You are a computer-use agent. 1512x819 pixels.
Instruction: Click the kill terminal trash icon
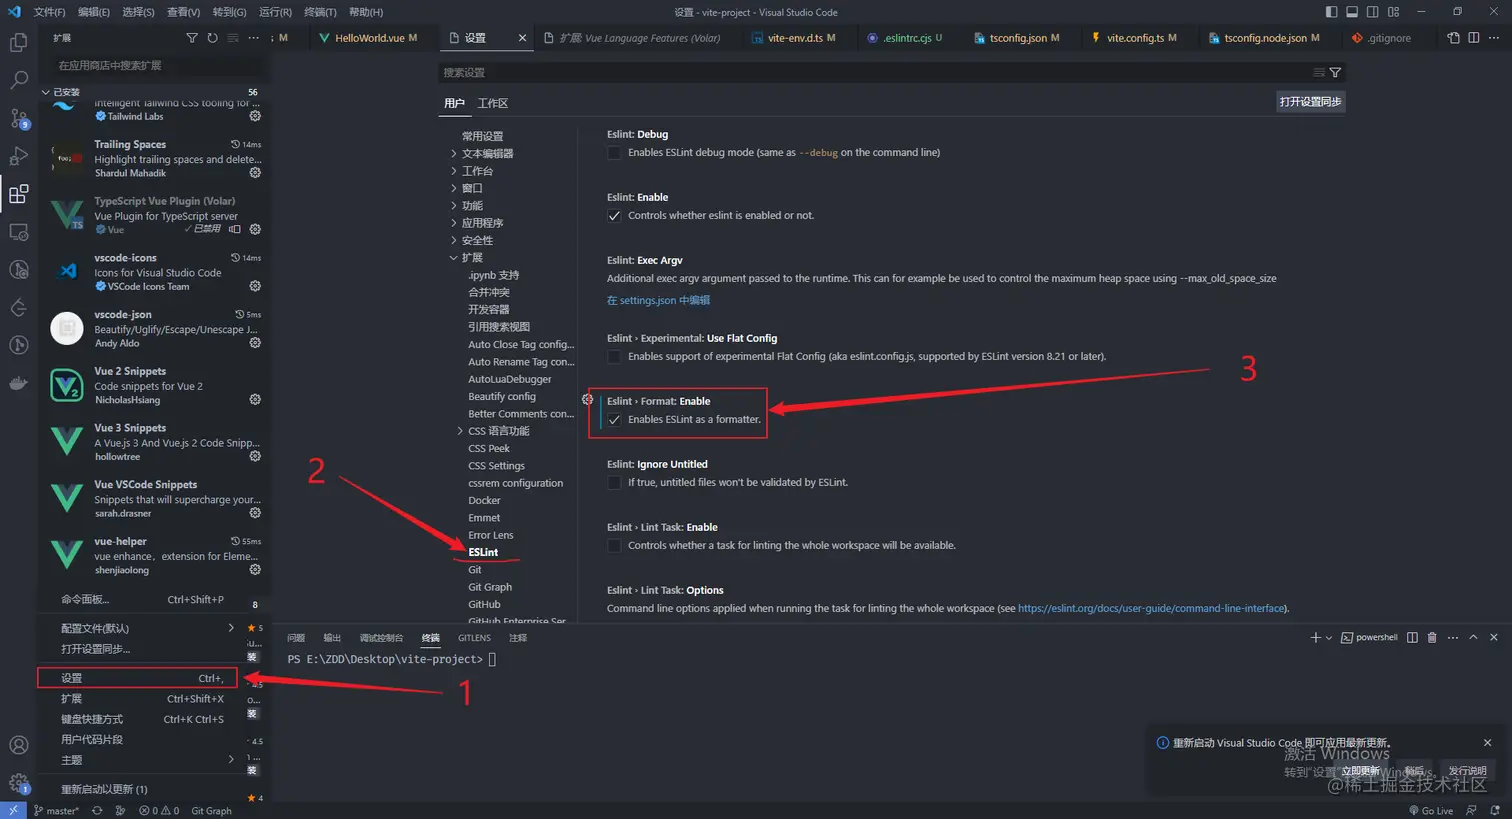(1432, 637)
